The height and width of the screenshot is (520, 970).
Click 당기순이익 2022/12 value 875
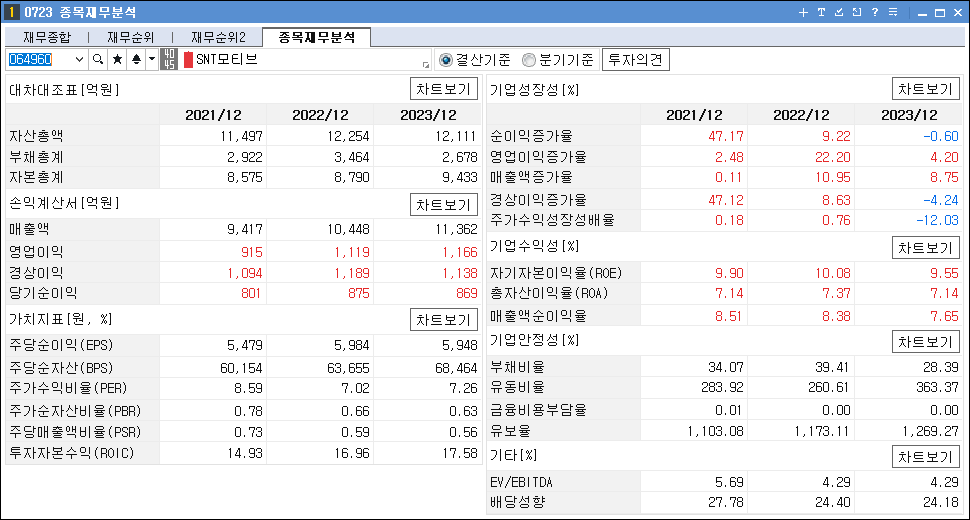(x=359, y=293)
